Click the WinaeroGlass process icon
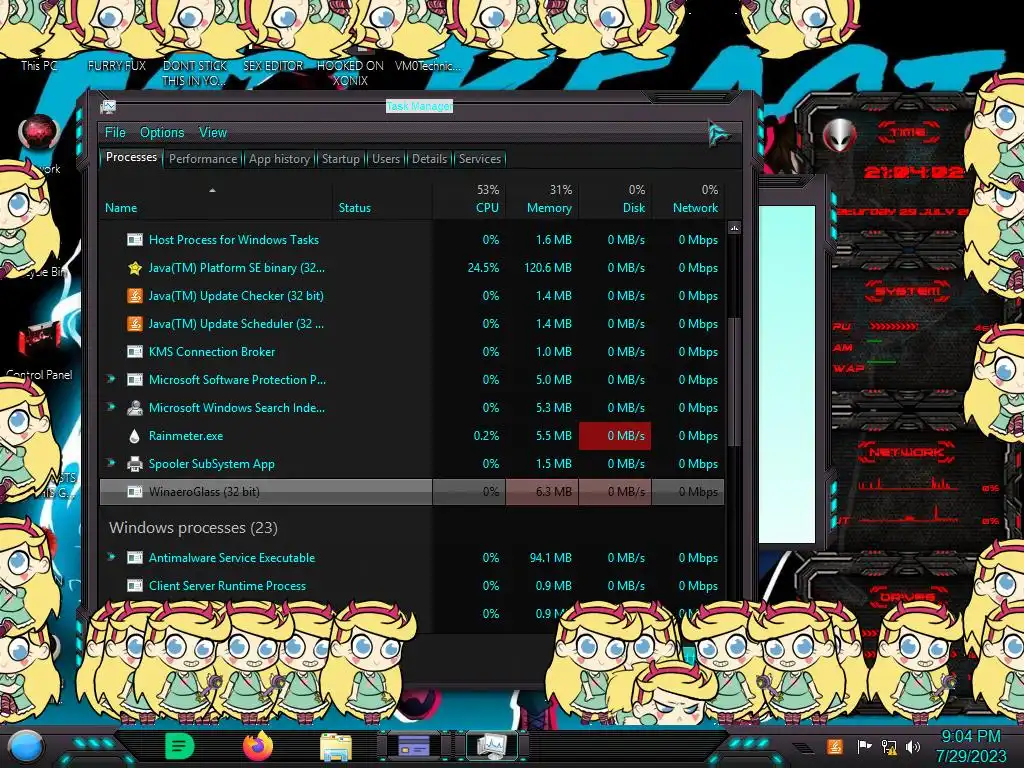 click(135, 492)
